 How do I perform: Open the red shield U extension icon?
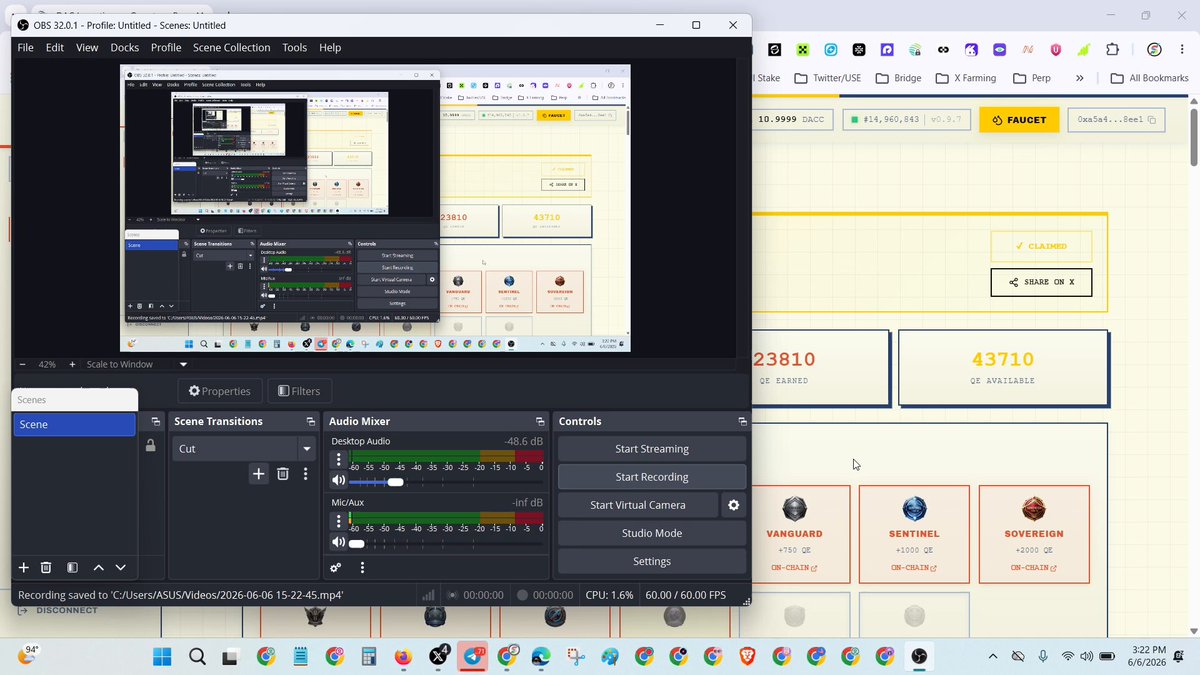(x=1056, y=49)
